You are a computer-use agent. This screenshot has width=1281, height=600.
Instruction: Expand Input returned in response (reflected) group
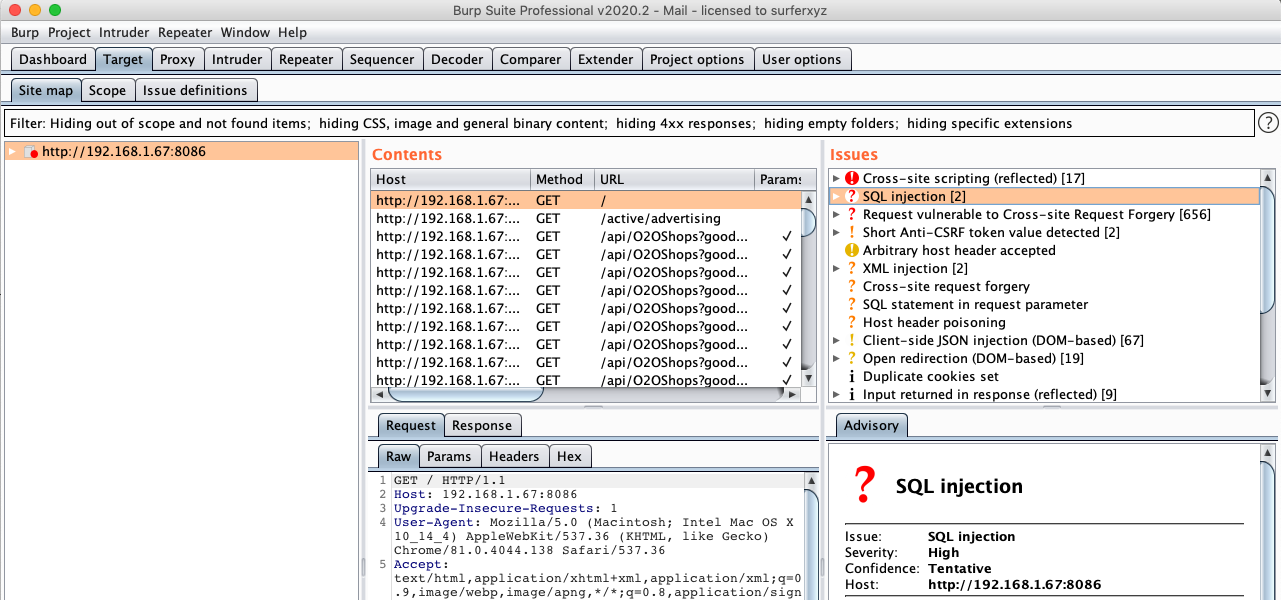click(x=836, y=394)
